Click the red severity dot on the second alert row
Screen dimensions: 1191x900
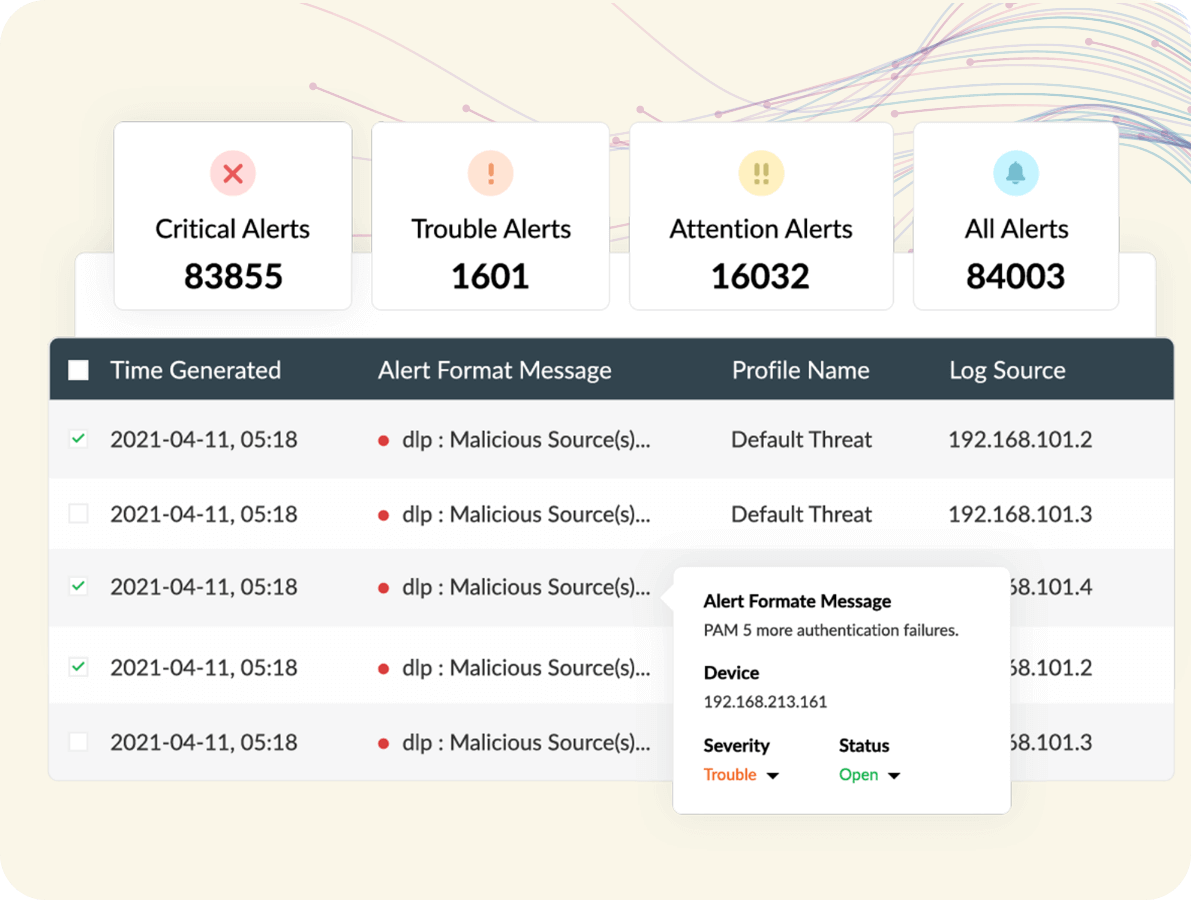pos(383,514)
